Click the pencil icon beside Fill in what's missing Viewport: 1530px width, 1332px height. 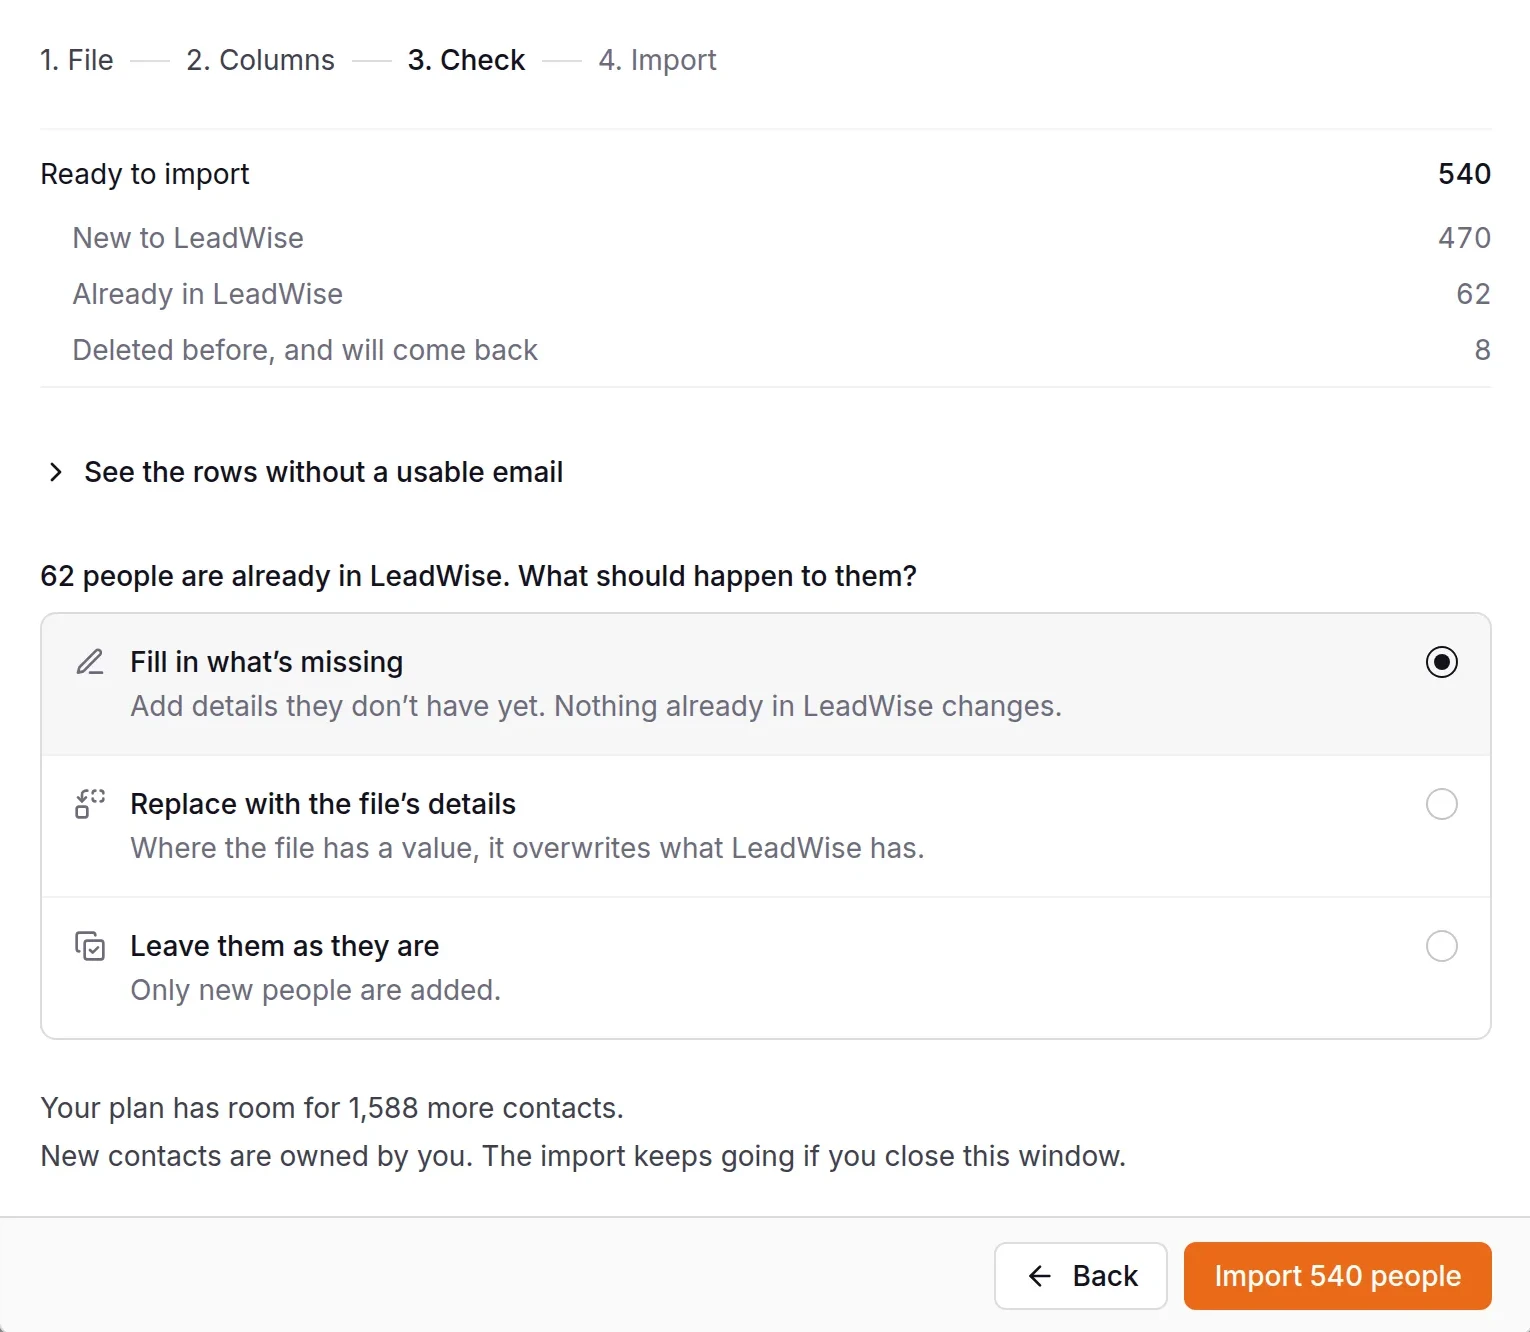tap(90, 662)
